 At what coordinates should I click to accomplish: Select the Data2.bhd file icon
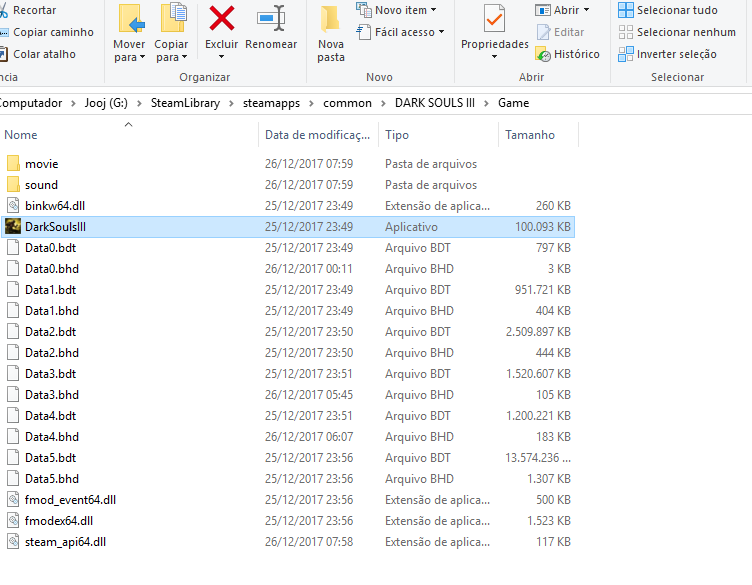pos(13,352)
